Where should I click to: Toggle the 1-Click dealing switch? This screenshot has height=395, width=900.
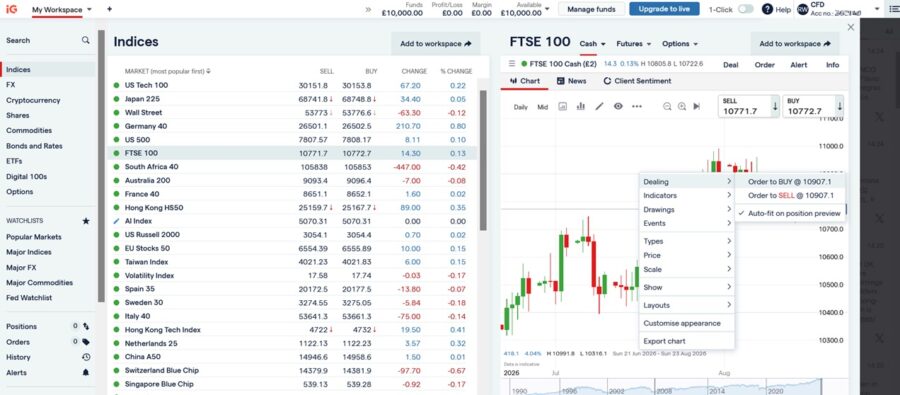click(x=746, y=9)
